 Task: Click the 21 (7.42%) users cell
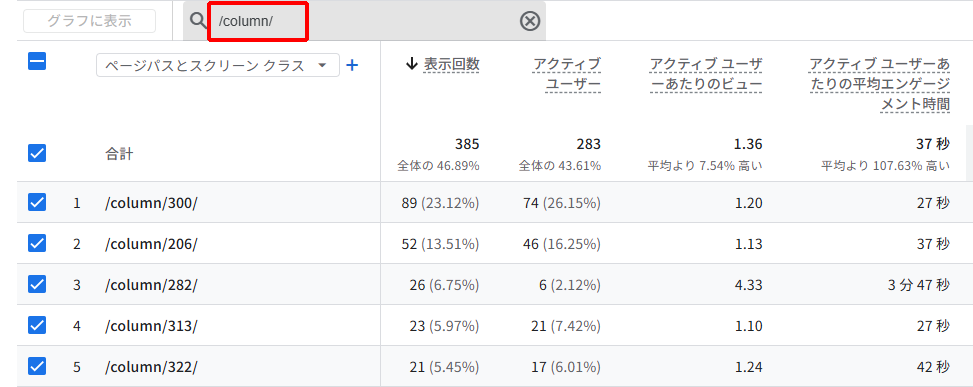pos(565,326)
